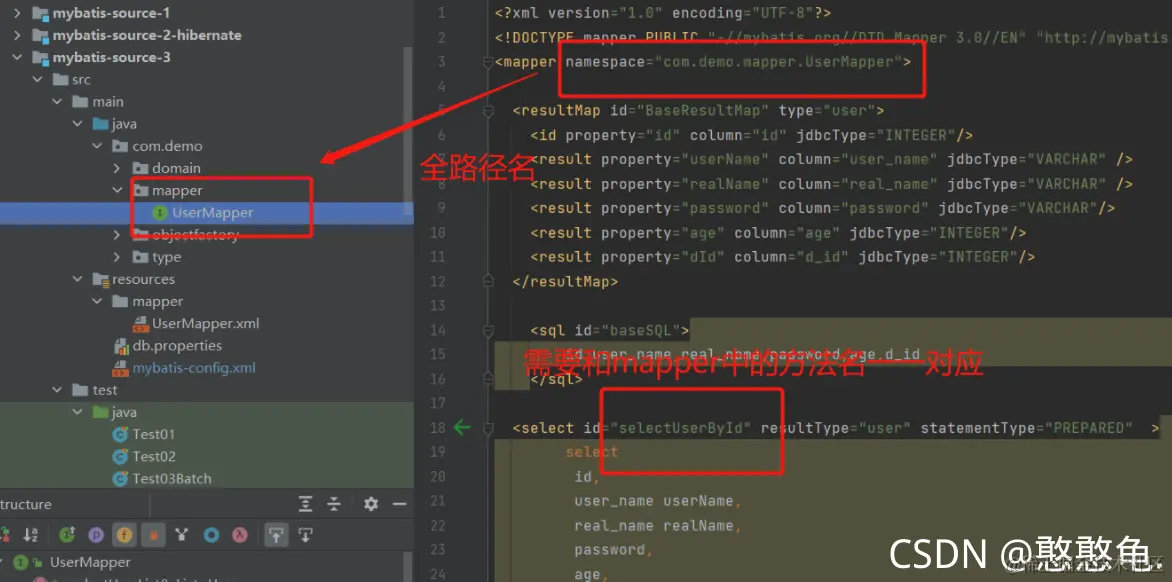
Task: Collapse the test folder node
Action: click(x=58, y=390)
